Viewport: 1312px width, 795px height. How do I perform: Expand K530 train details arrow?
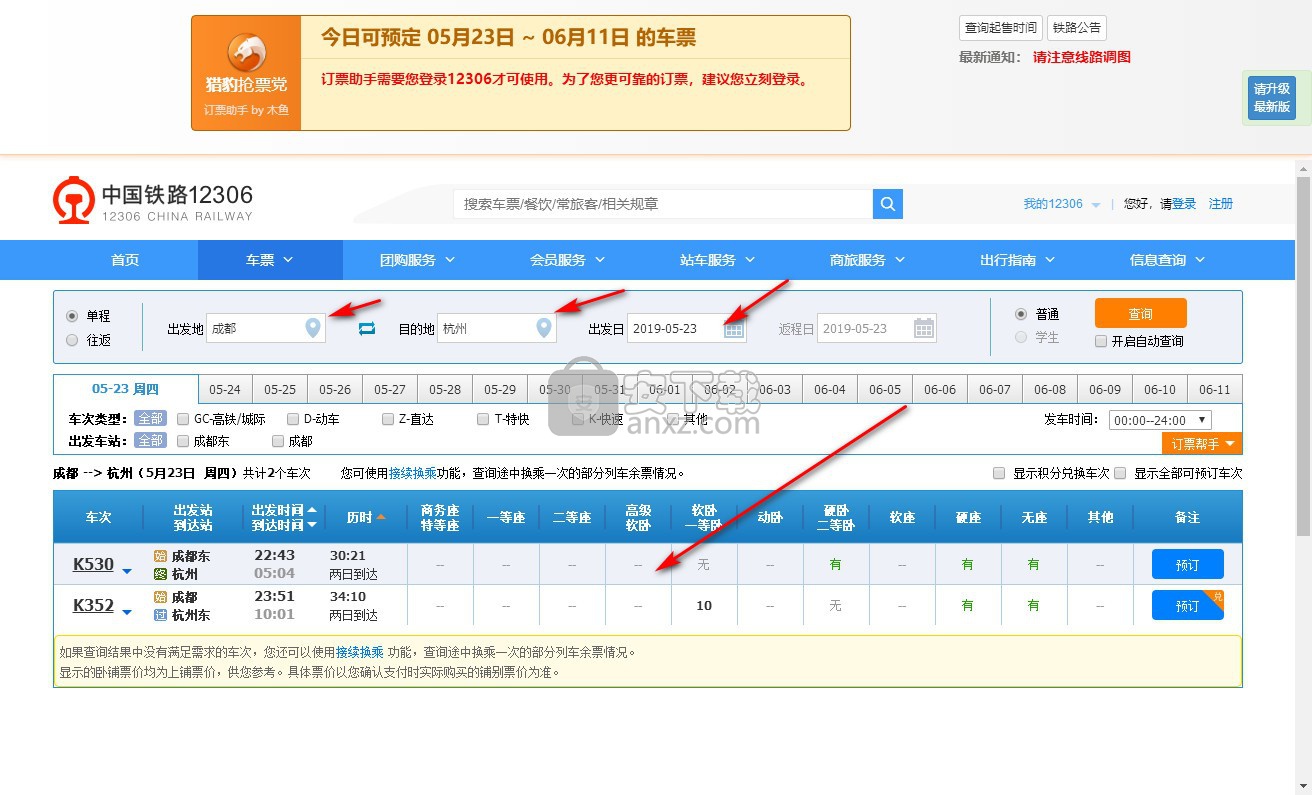click(127, 571)
